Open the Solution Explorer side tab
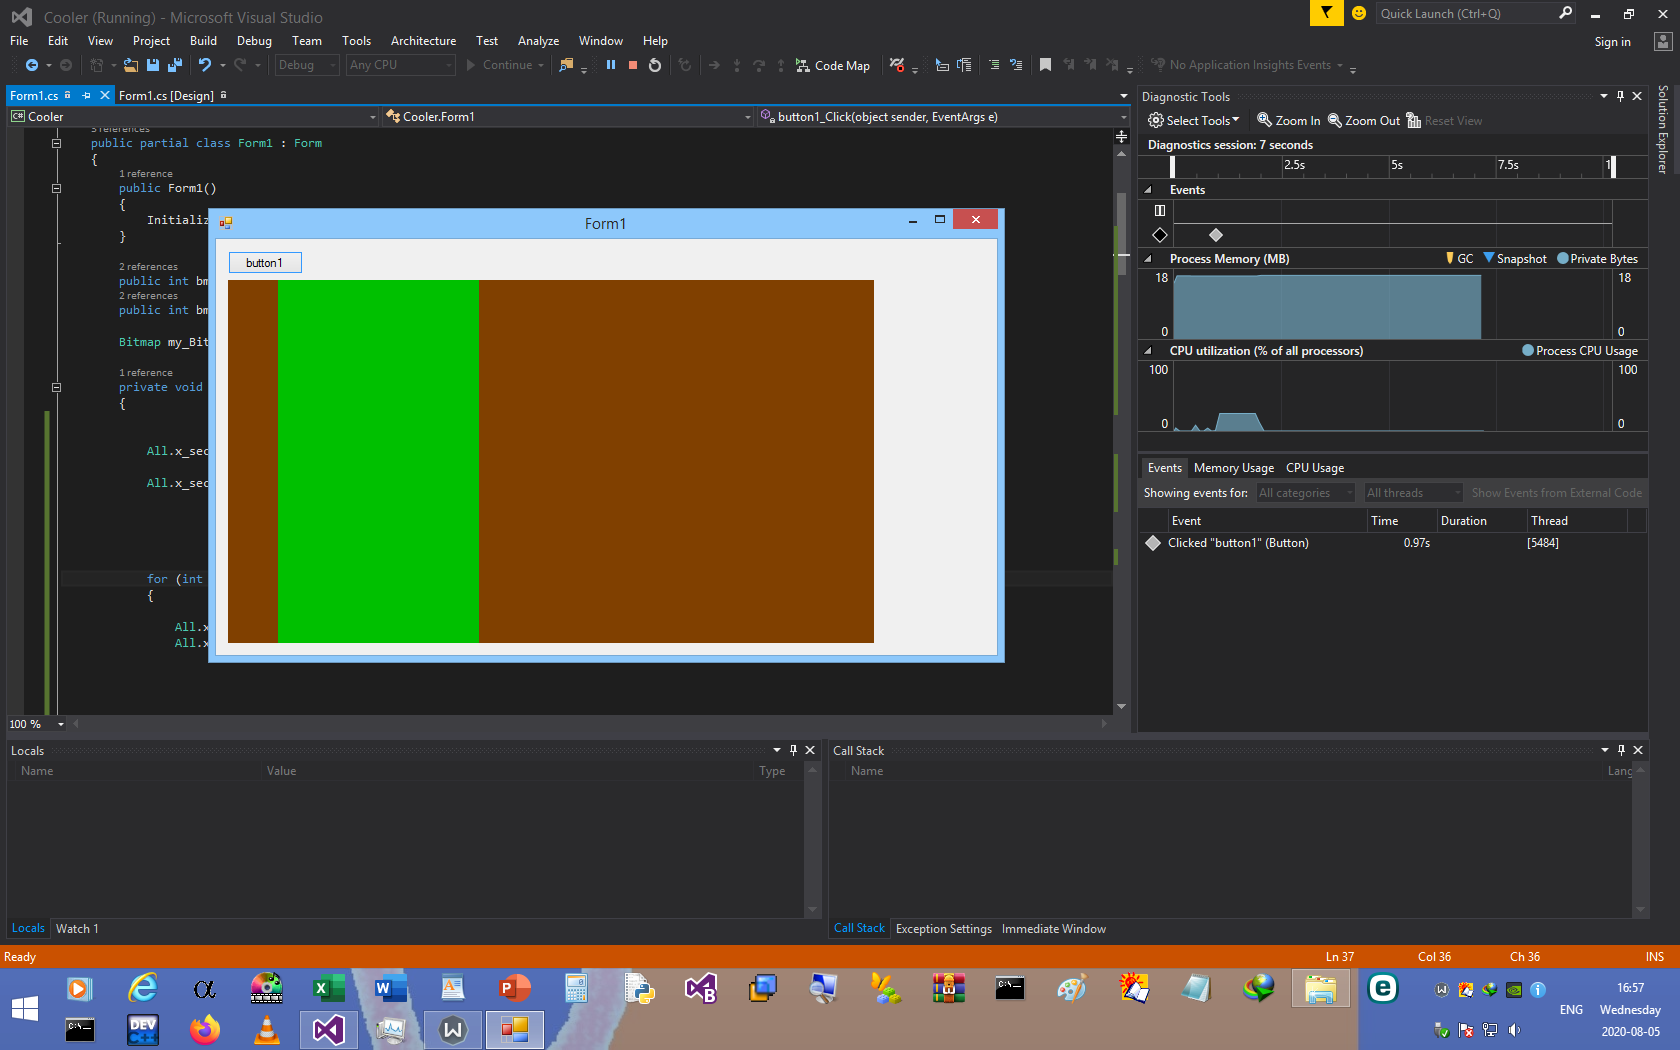The image size is (1680, 1050). (1663, 129)
